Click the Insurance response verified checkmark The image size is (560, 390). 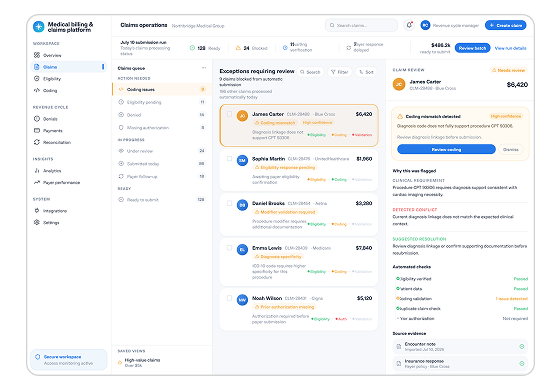click(x=521, y=364)
